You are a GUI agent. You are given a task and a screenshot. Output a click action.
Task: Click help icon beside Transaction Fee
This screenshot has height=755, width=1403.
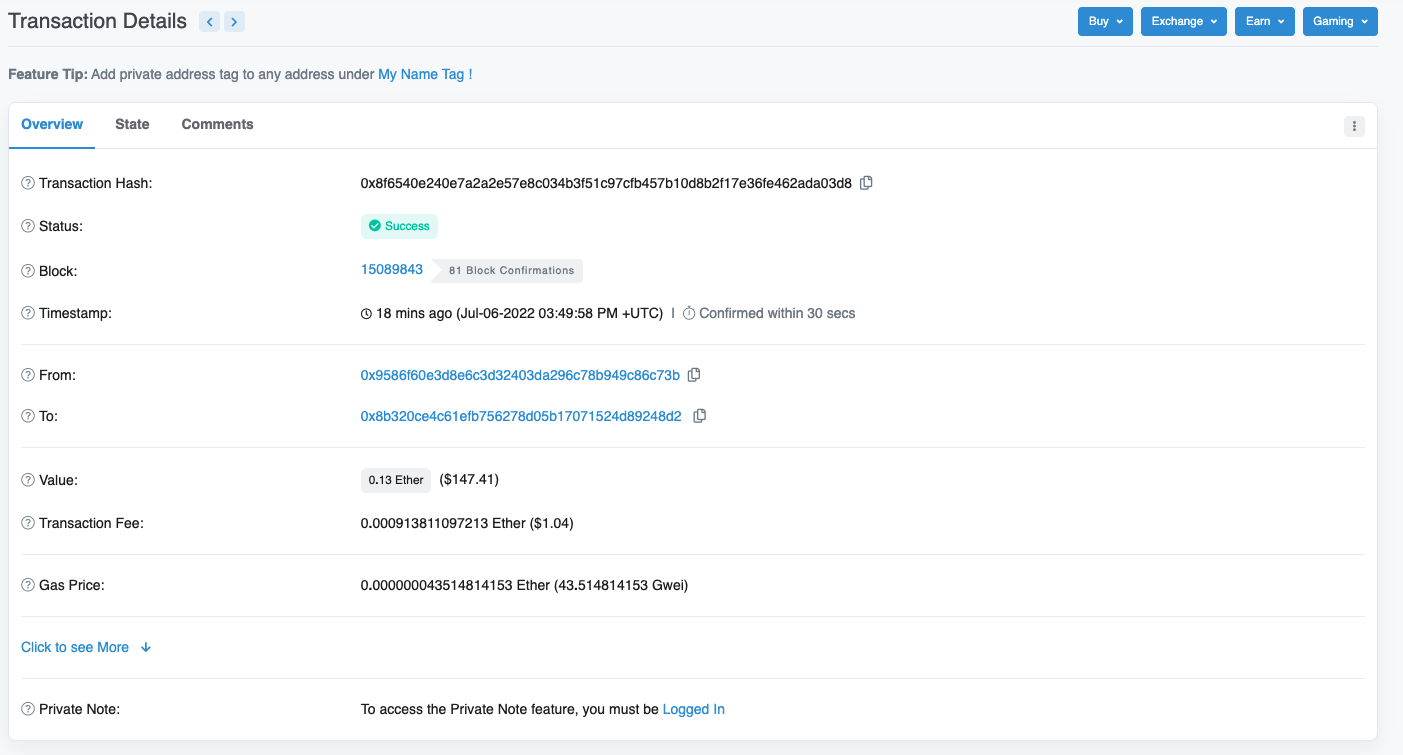point(28,523)
